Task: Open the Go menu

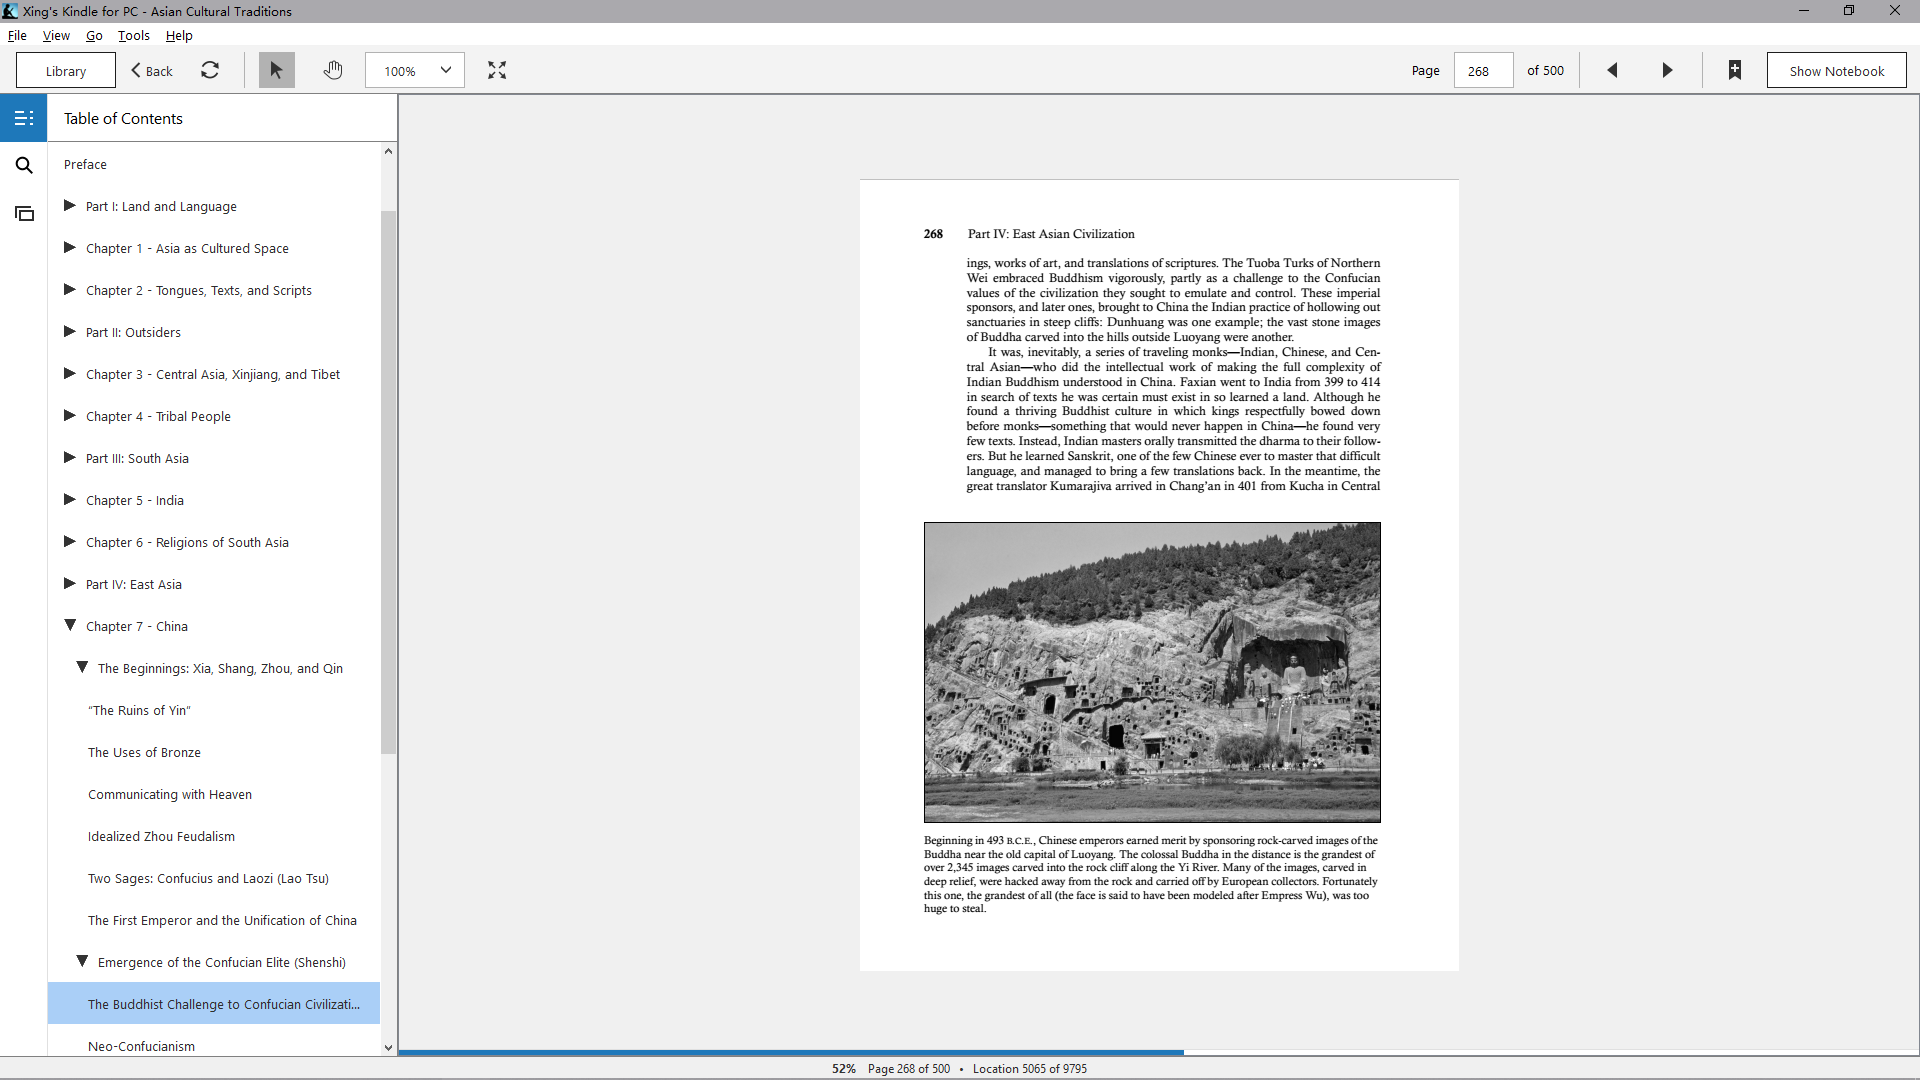Action: [x=94, y=35]
